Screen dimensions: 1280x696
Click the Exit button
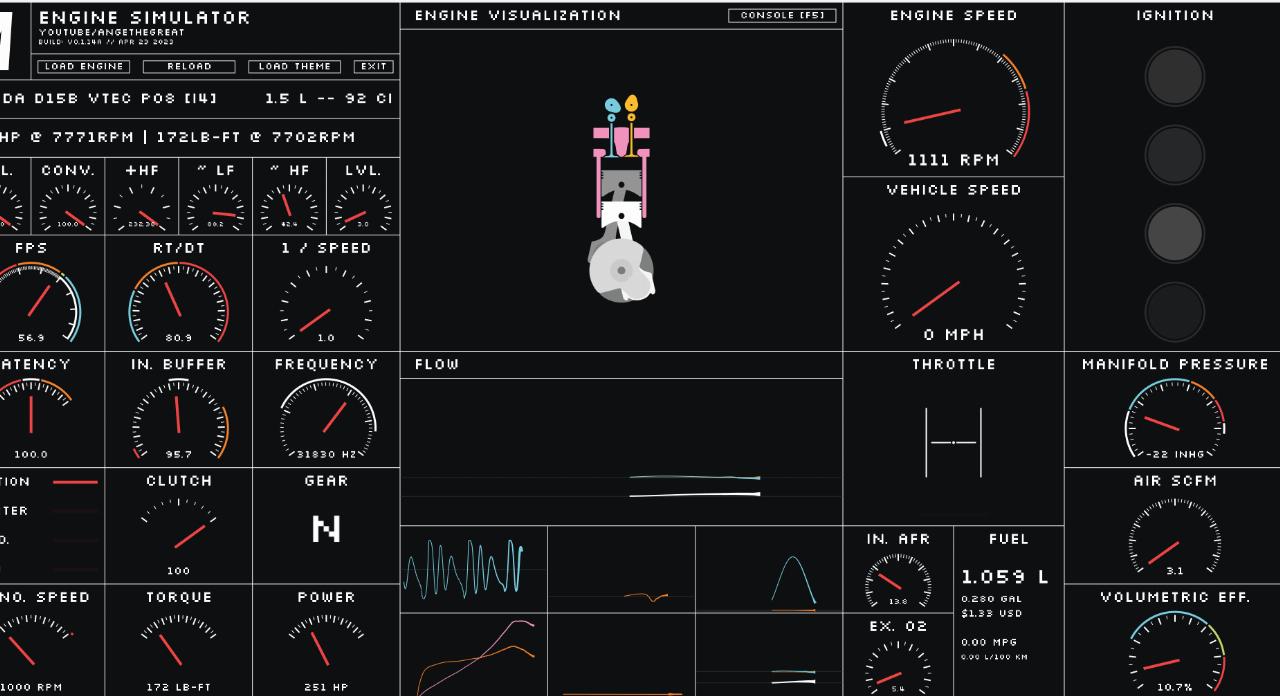pos(373,67)
